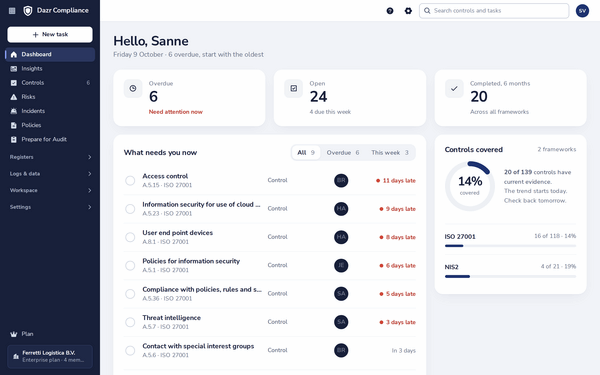Open the help question mark icon

(390, 11)
